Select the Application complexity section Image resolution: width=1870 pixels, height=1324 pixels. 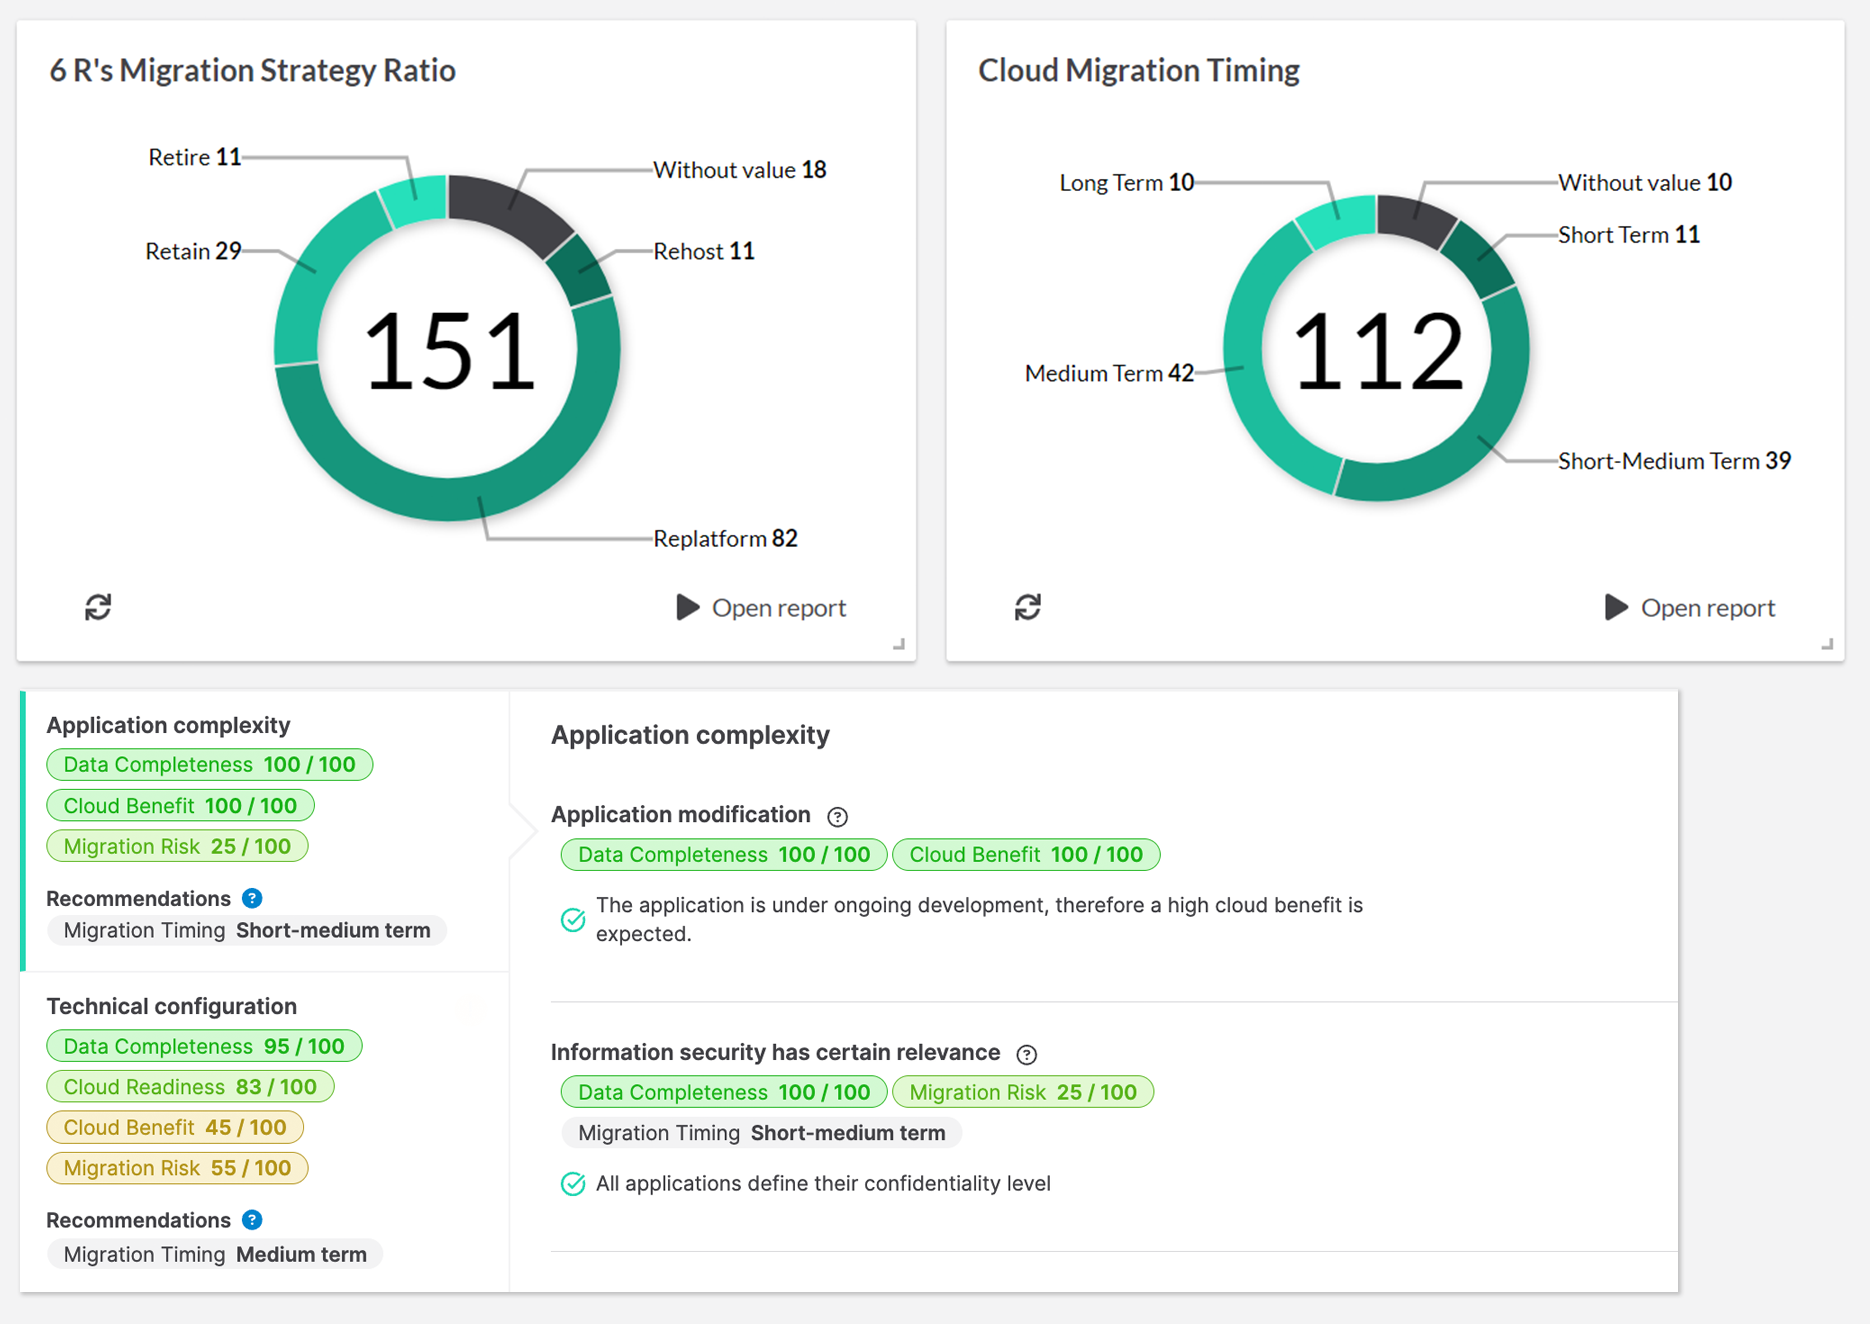266,831
